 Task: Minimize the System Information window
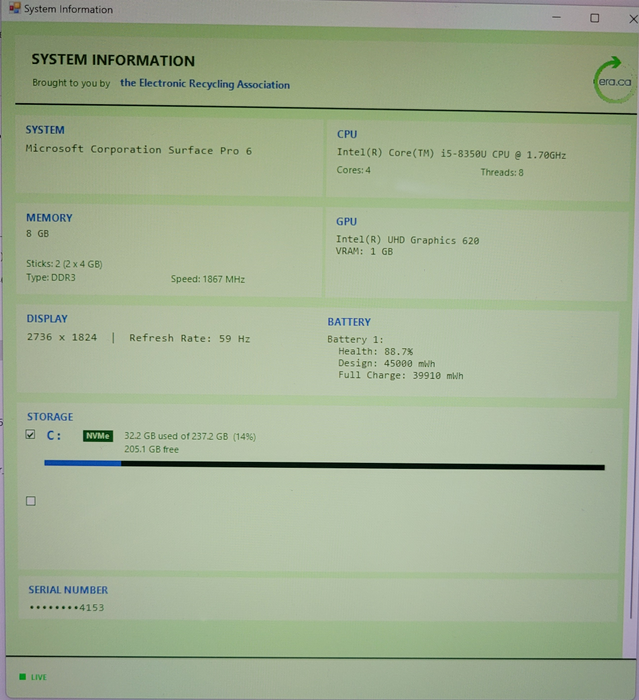click(556, 17)
